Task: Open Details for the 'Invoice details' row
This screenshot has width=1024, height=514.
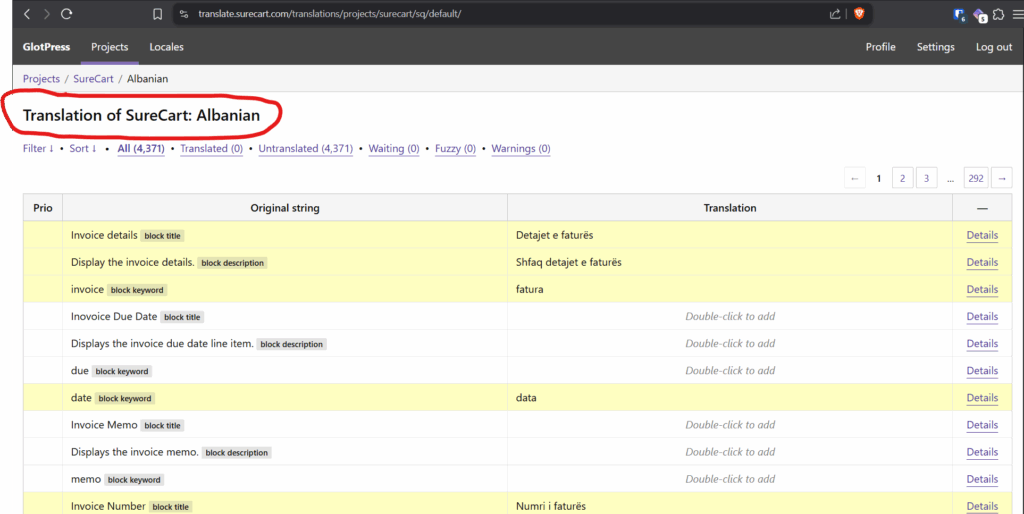Action: click(x=981, y=236)
